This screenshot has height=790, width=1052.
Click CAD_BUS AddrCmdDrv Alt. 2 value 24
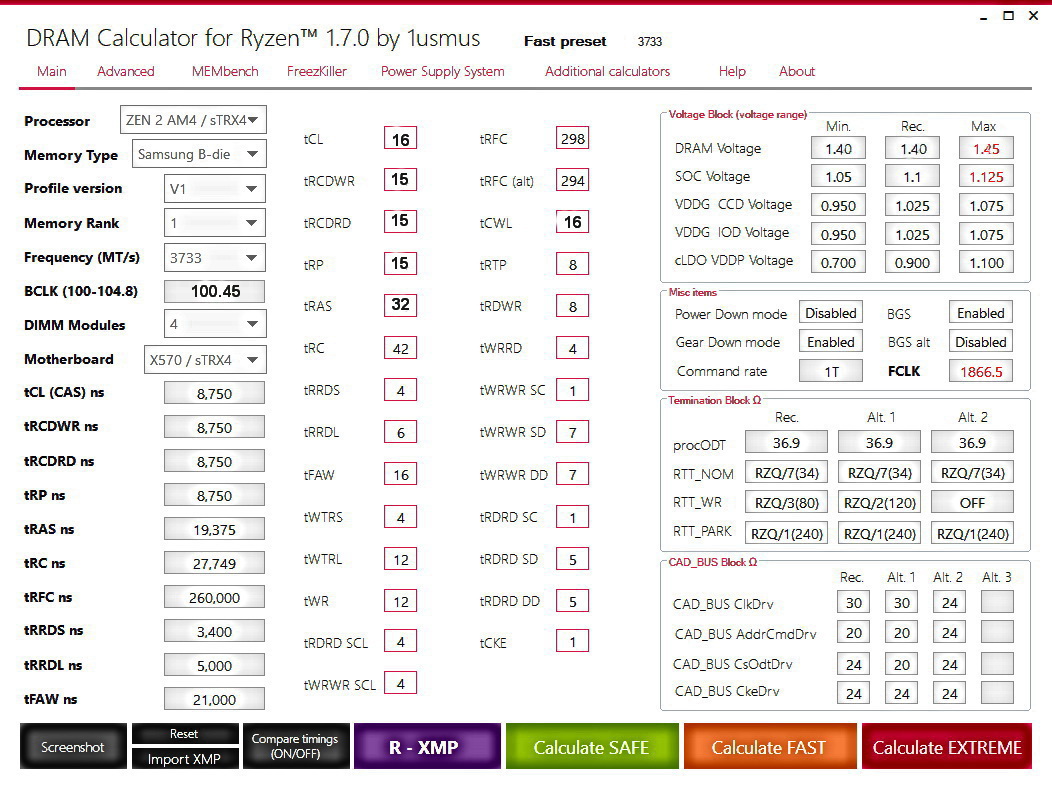click(949, 632)
